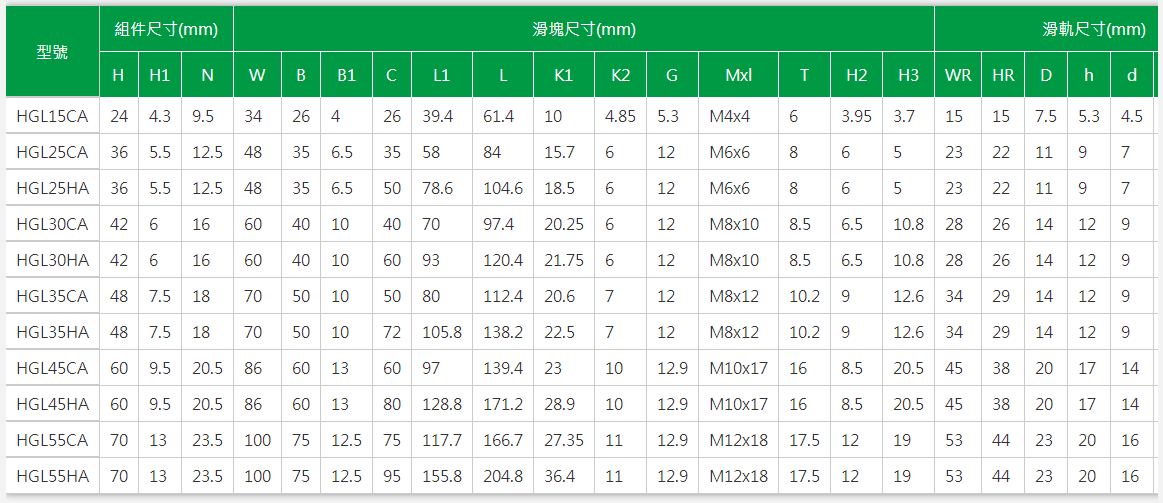Click the H3 column header
This screenshot has width=1163, height=503.
click(908, 75)
